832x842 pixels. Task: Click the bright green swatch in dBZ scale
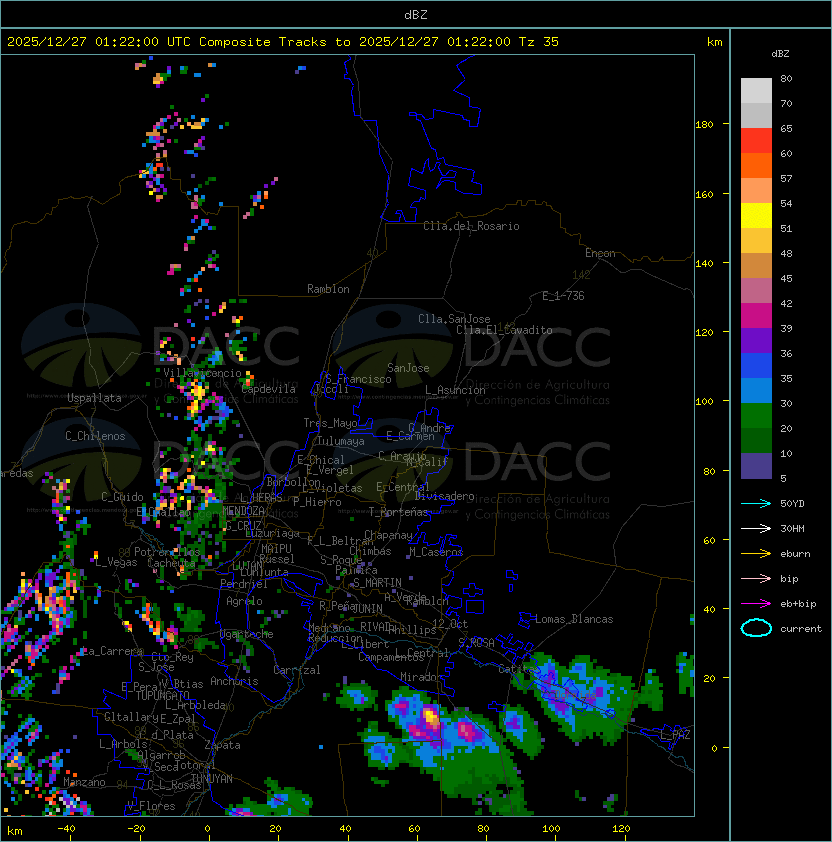pyautogui.click(x=756, y=416)
